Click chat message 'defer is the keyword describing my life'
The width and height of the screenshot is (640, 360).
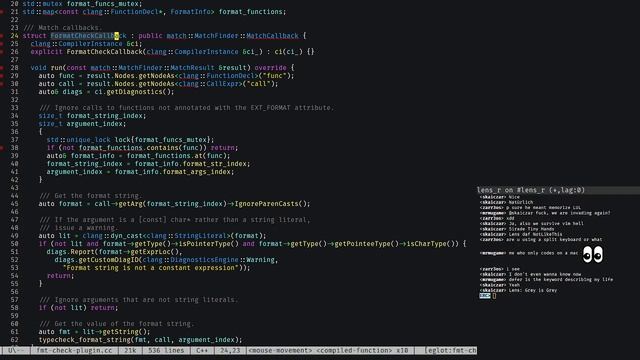561,280
